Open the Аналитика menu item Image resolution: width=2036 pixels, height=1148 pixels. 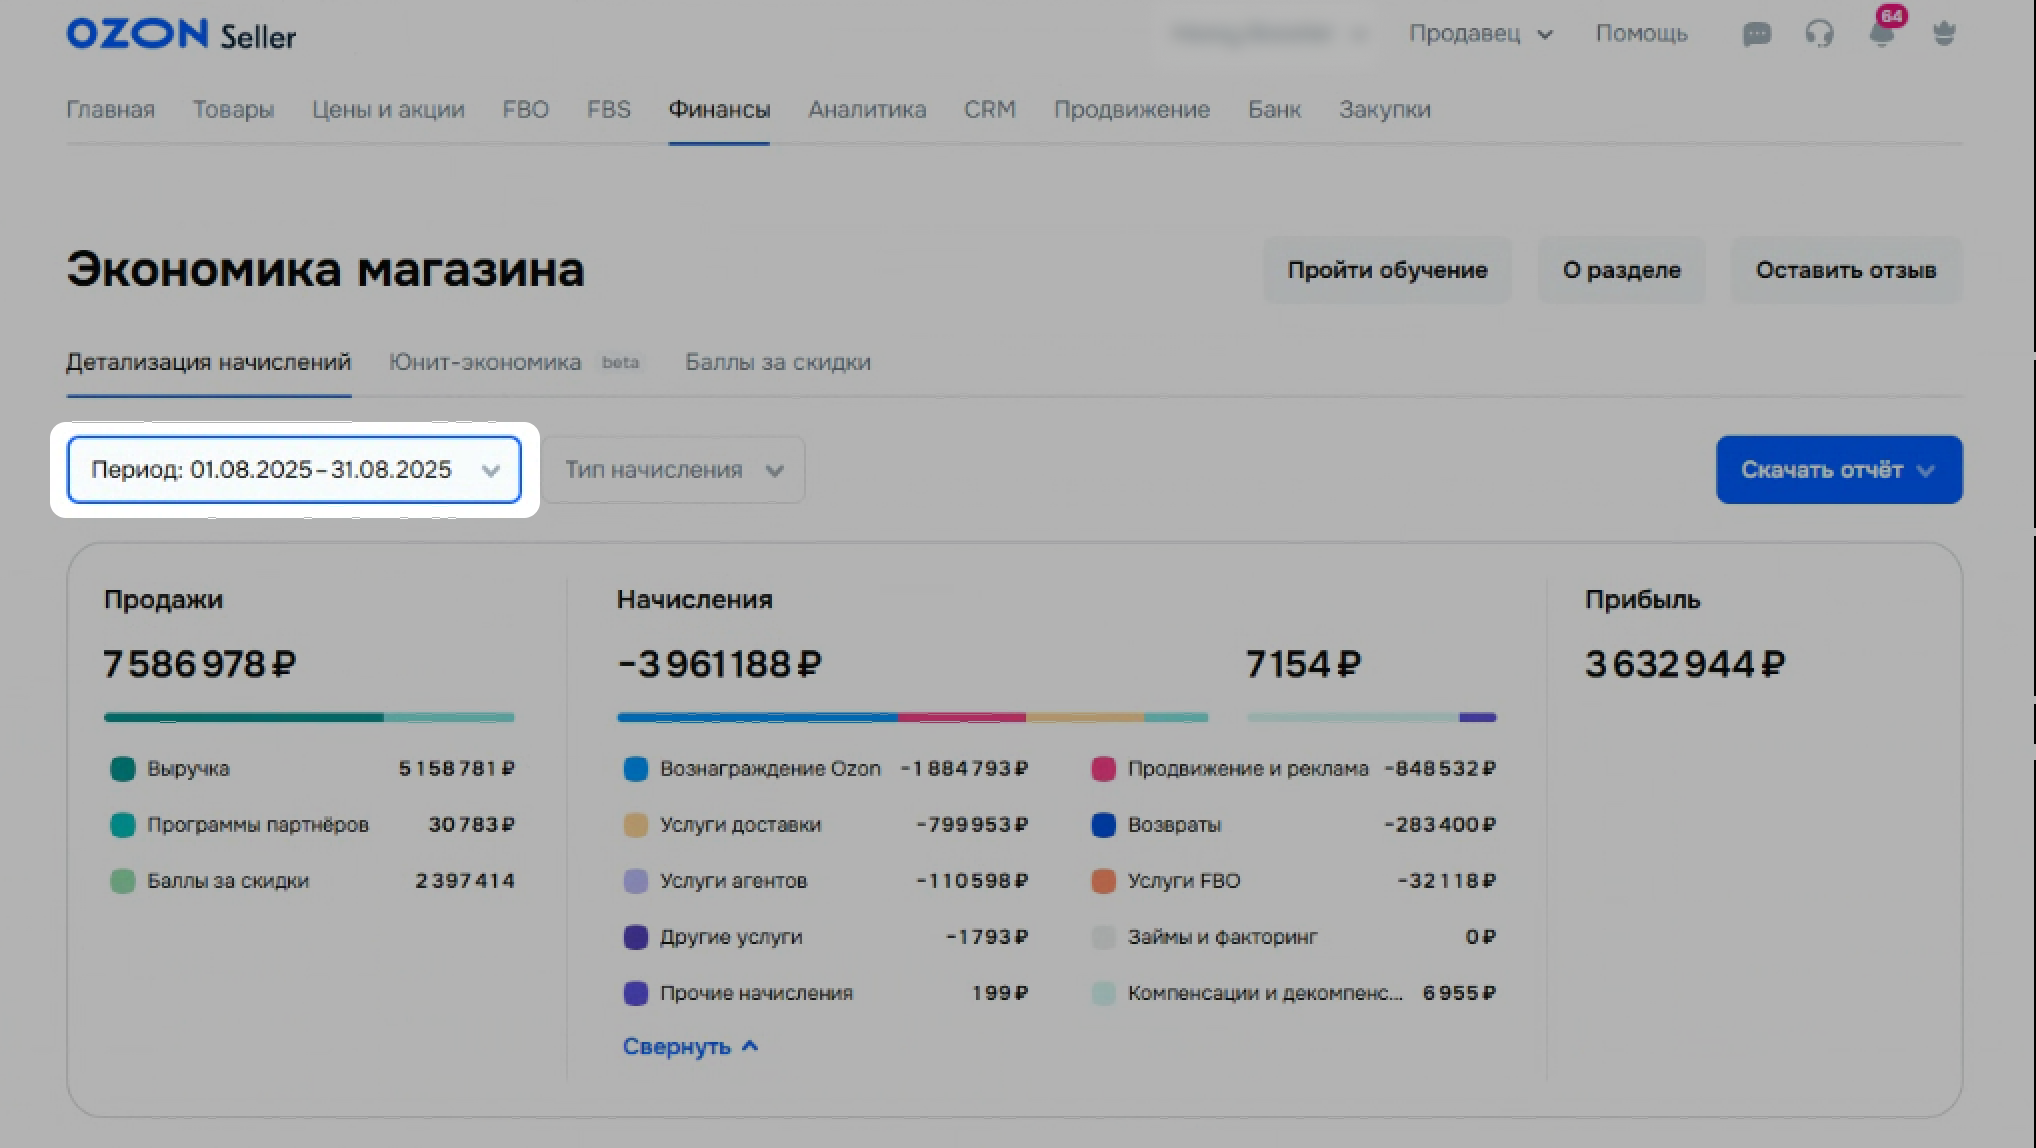click(x=866, y=109)
